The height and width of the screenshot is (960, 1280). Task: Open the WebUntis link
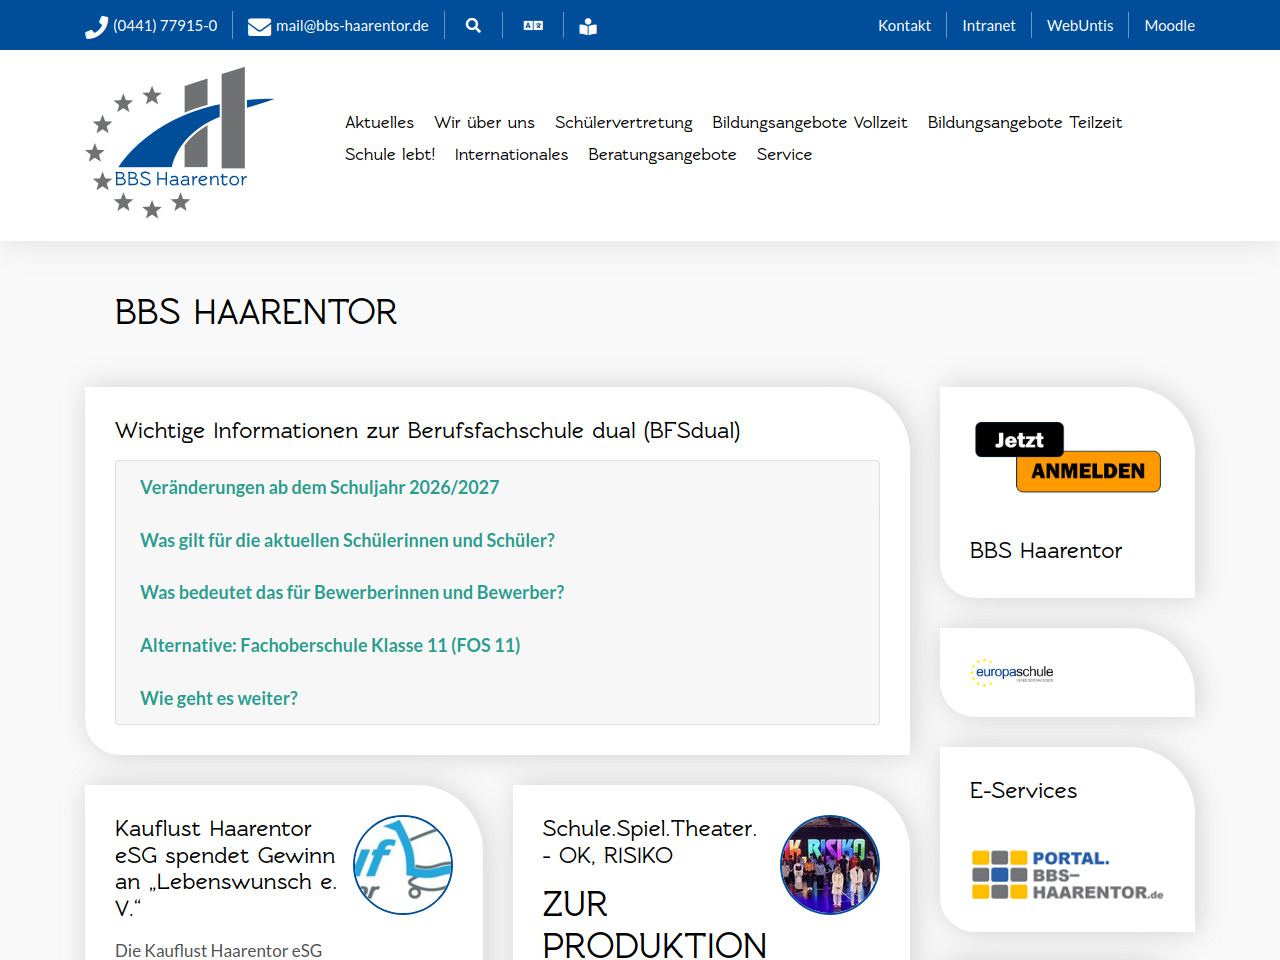(x=1079, y=26)
